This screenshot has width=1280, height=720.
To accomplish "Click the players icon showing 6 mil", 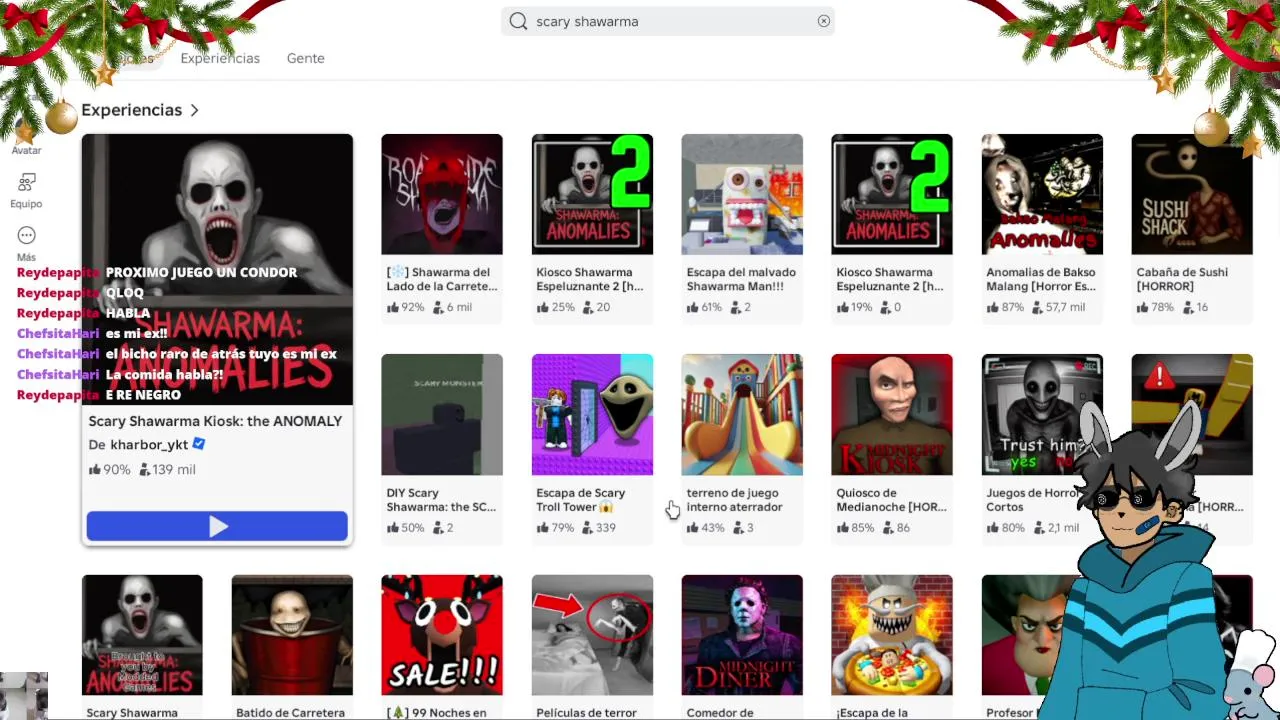I will 439,307.
